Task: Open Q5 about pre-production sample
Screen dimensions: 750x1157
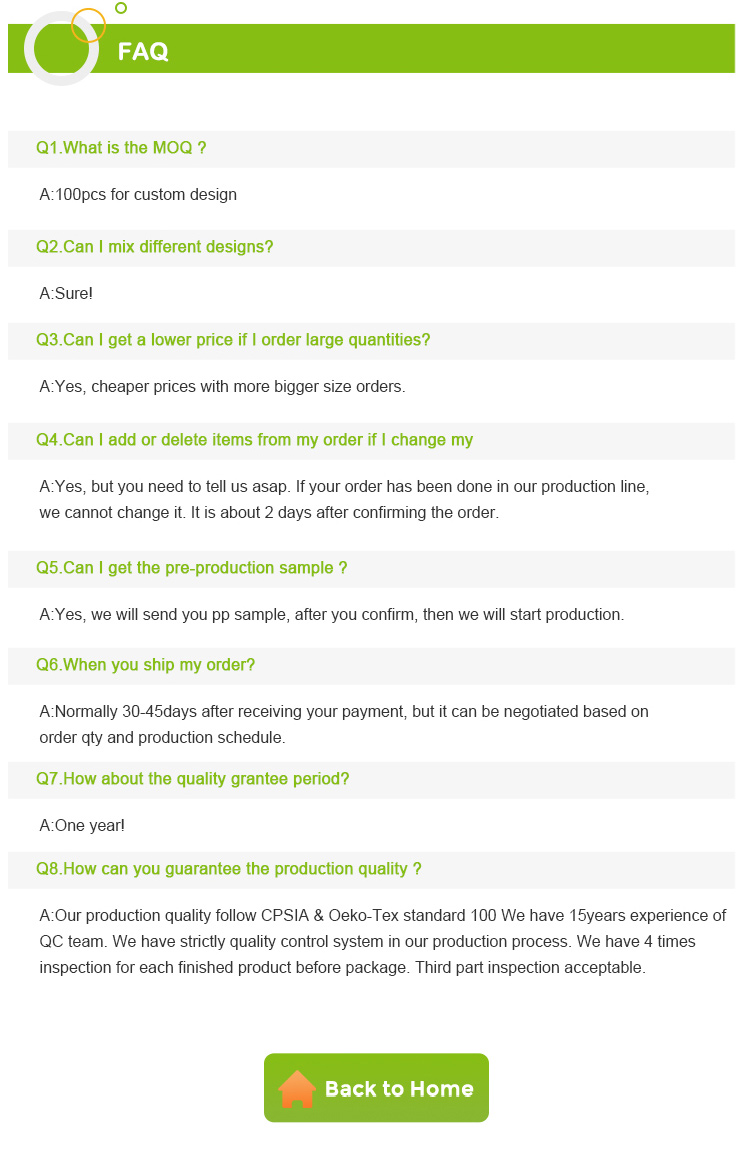Action: tap(192, 568)
